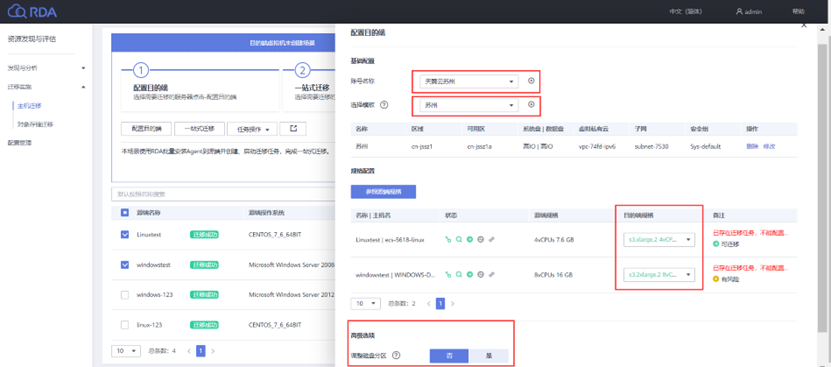Click yellow 有风险 status icon in windowstest remark
The image size is (831, 367).
(716, 279)
